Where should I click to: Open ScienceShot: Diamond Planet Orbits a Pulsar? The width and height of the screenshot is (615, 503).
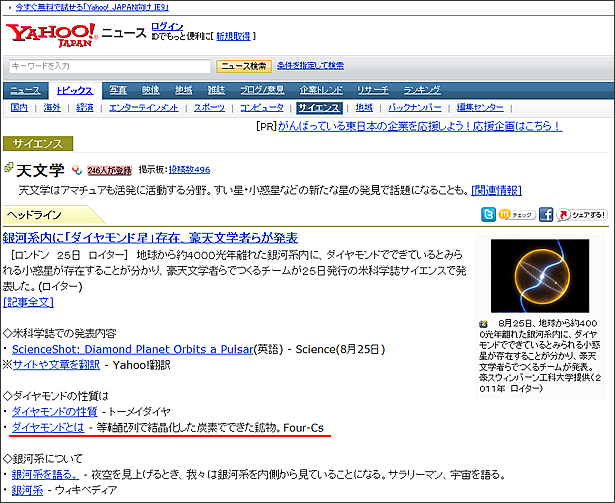133,349
